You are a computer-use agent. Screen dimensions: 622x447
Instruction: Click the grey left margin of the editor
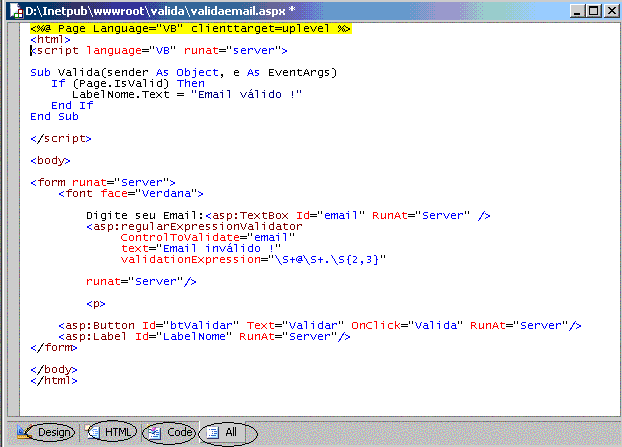(13, 218)
